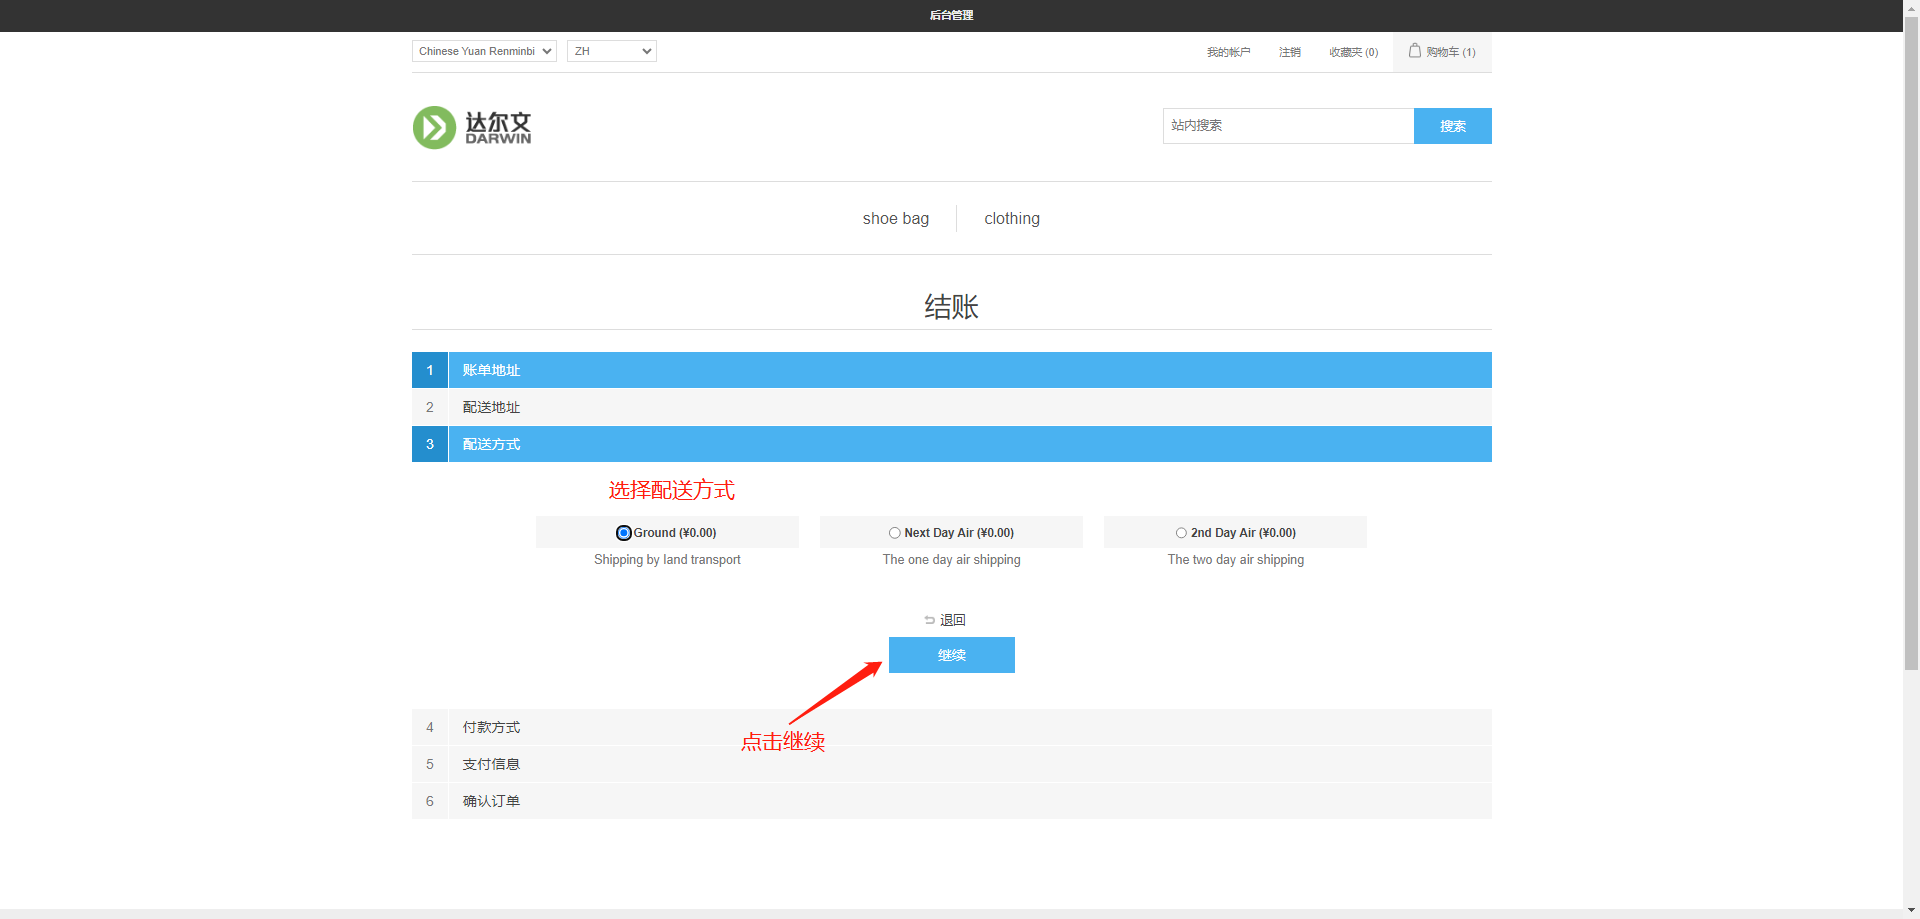Click step number 1 badge
The width and height of the screenshot is (1920, 919).
tap(430, 370)
